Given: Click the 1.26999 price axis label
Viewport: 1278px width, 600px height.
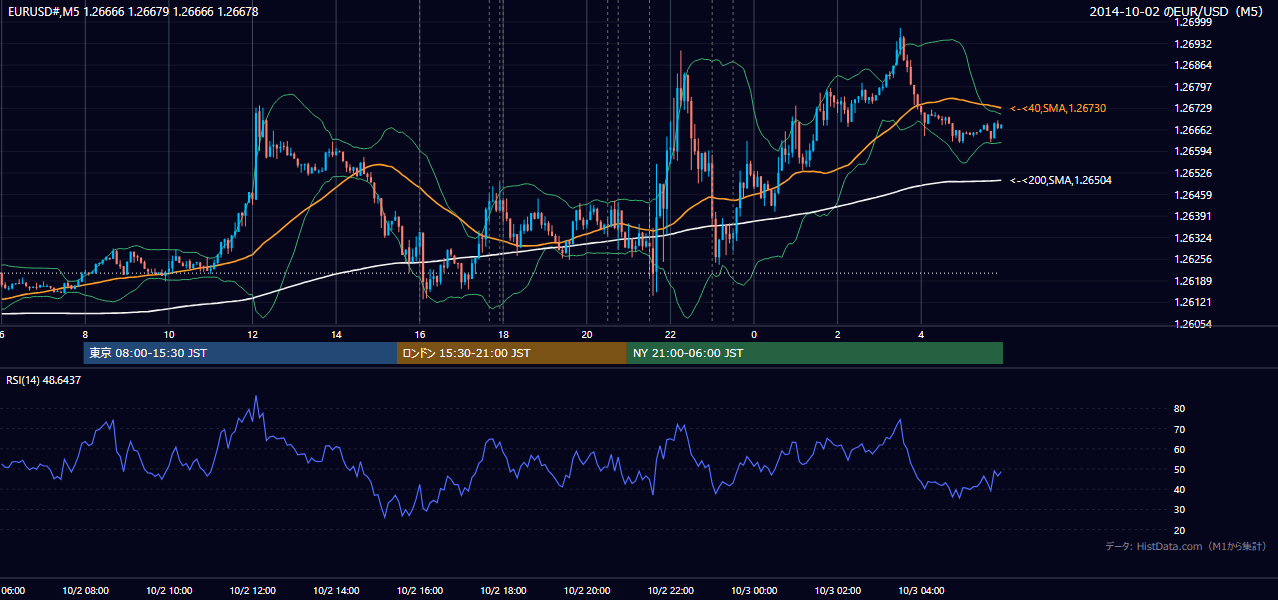Looking at the screenshot, I should coord(1193,23).
